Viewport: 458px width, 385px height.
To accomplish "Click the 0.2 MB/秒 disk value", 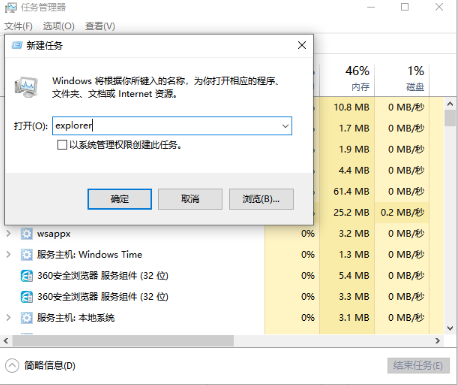I will 402,212.
